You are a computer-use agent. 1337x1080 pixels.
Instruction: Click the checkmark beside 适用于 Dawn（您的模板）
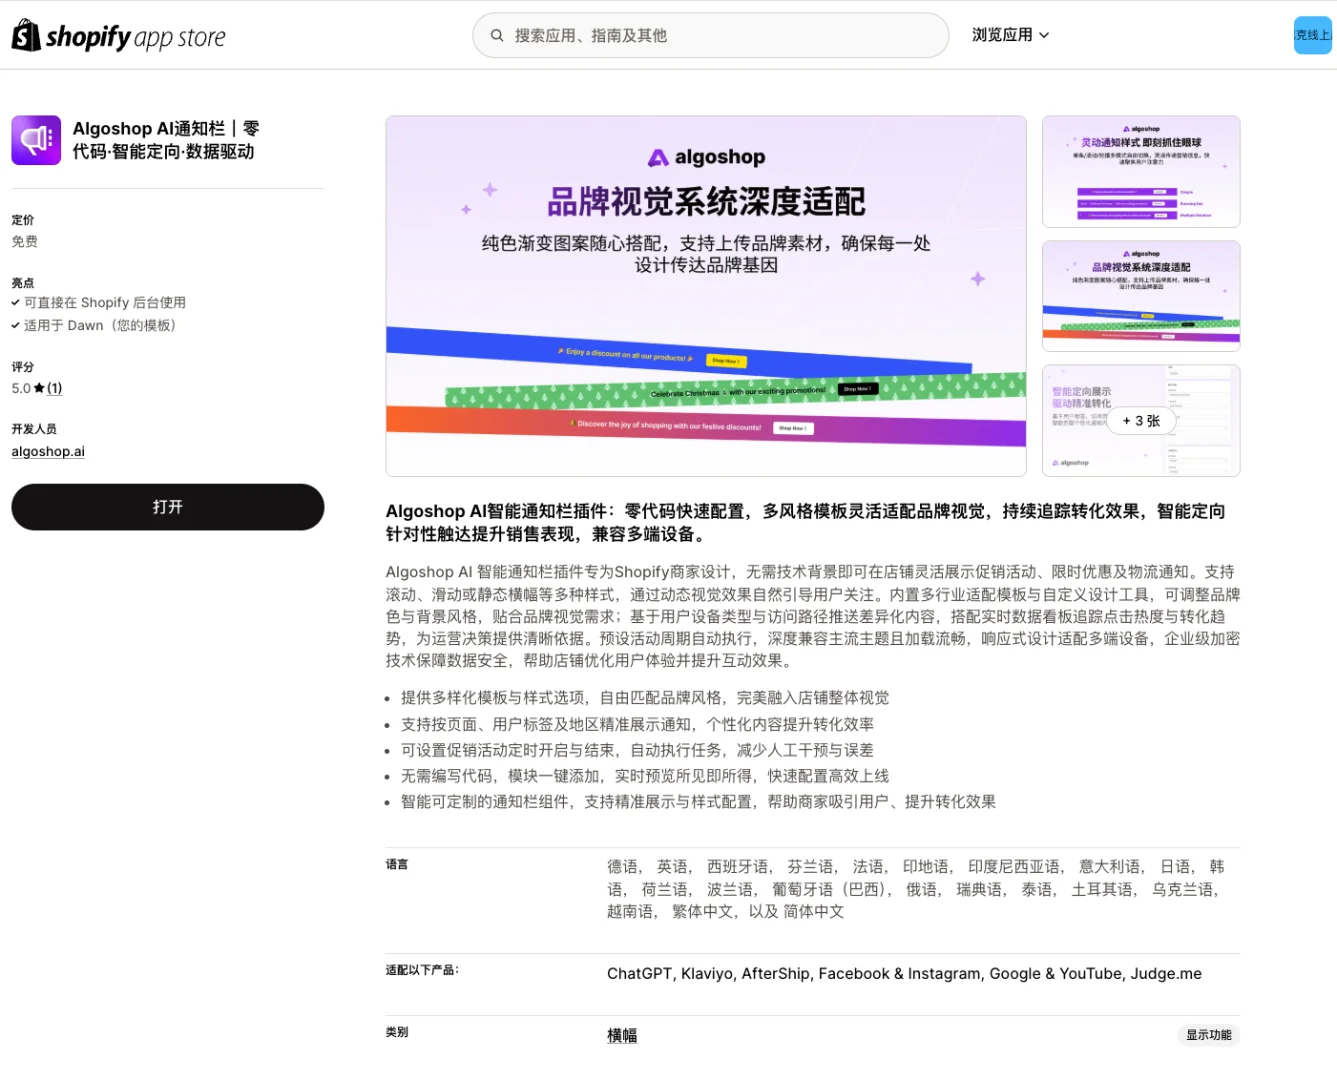[x=16, y=325]
